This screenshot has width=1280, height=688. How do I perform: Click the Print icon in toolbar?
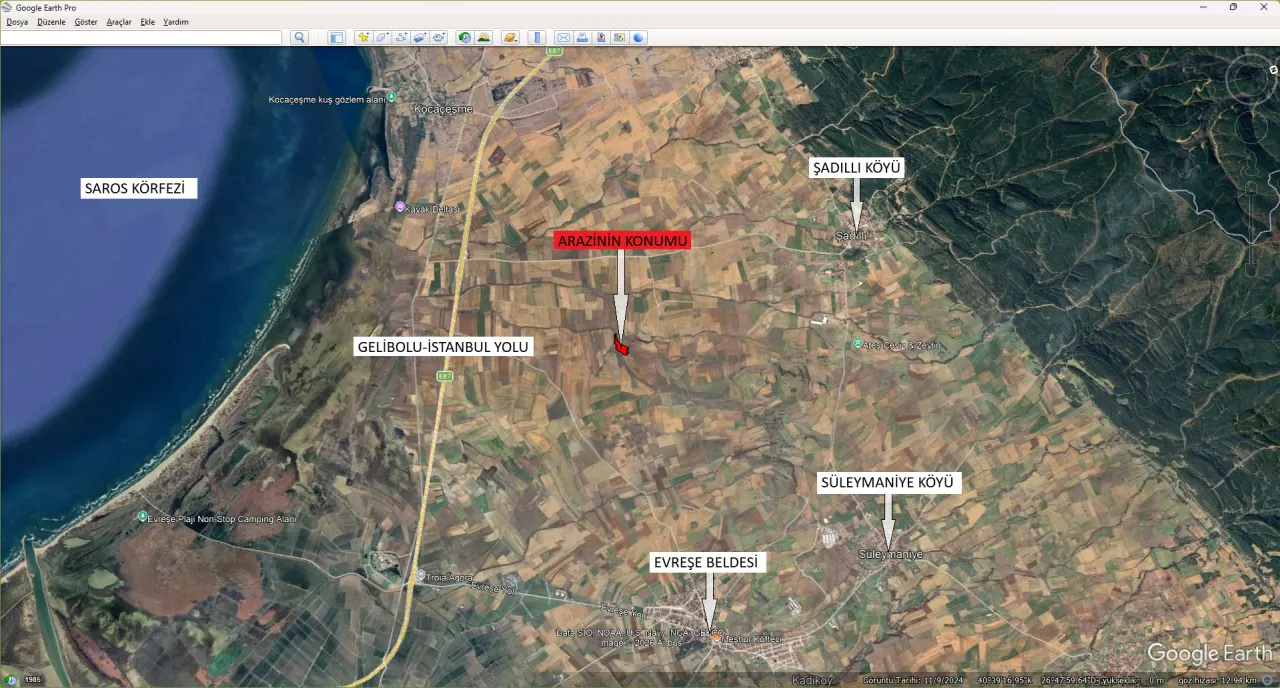click(582, 37)
